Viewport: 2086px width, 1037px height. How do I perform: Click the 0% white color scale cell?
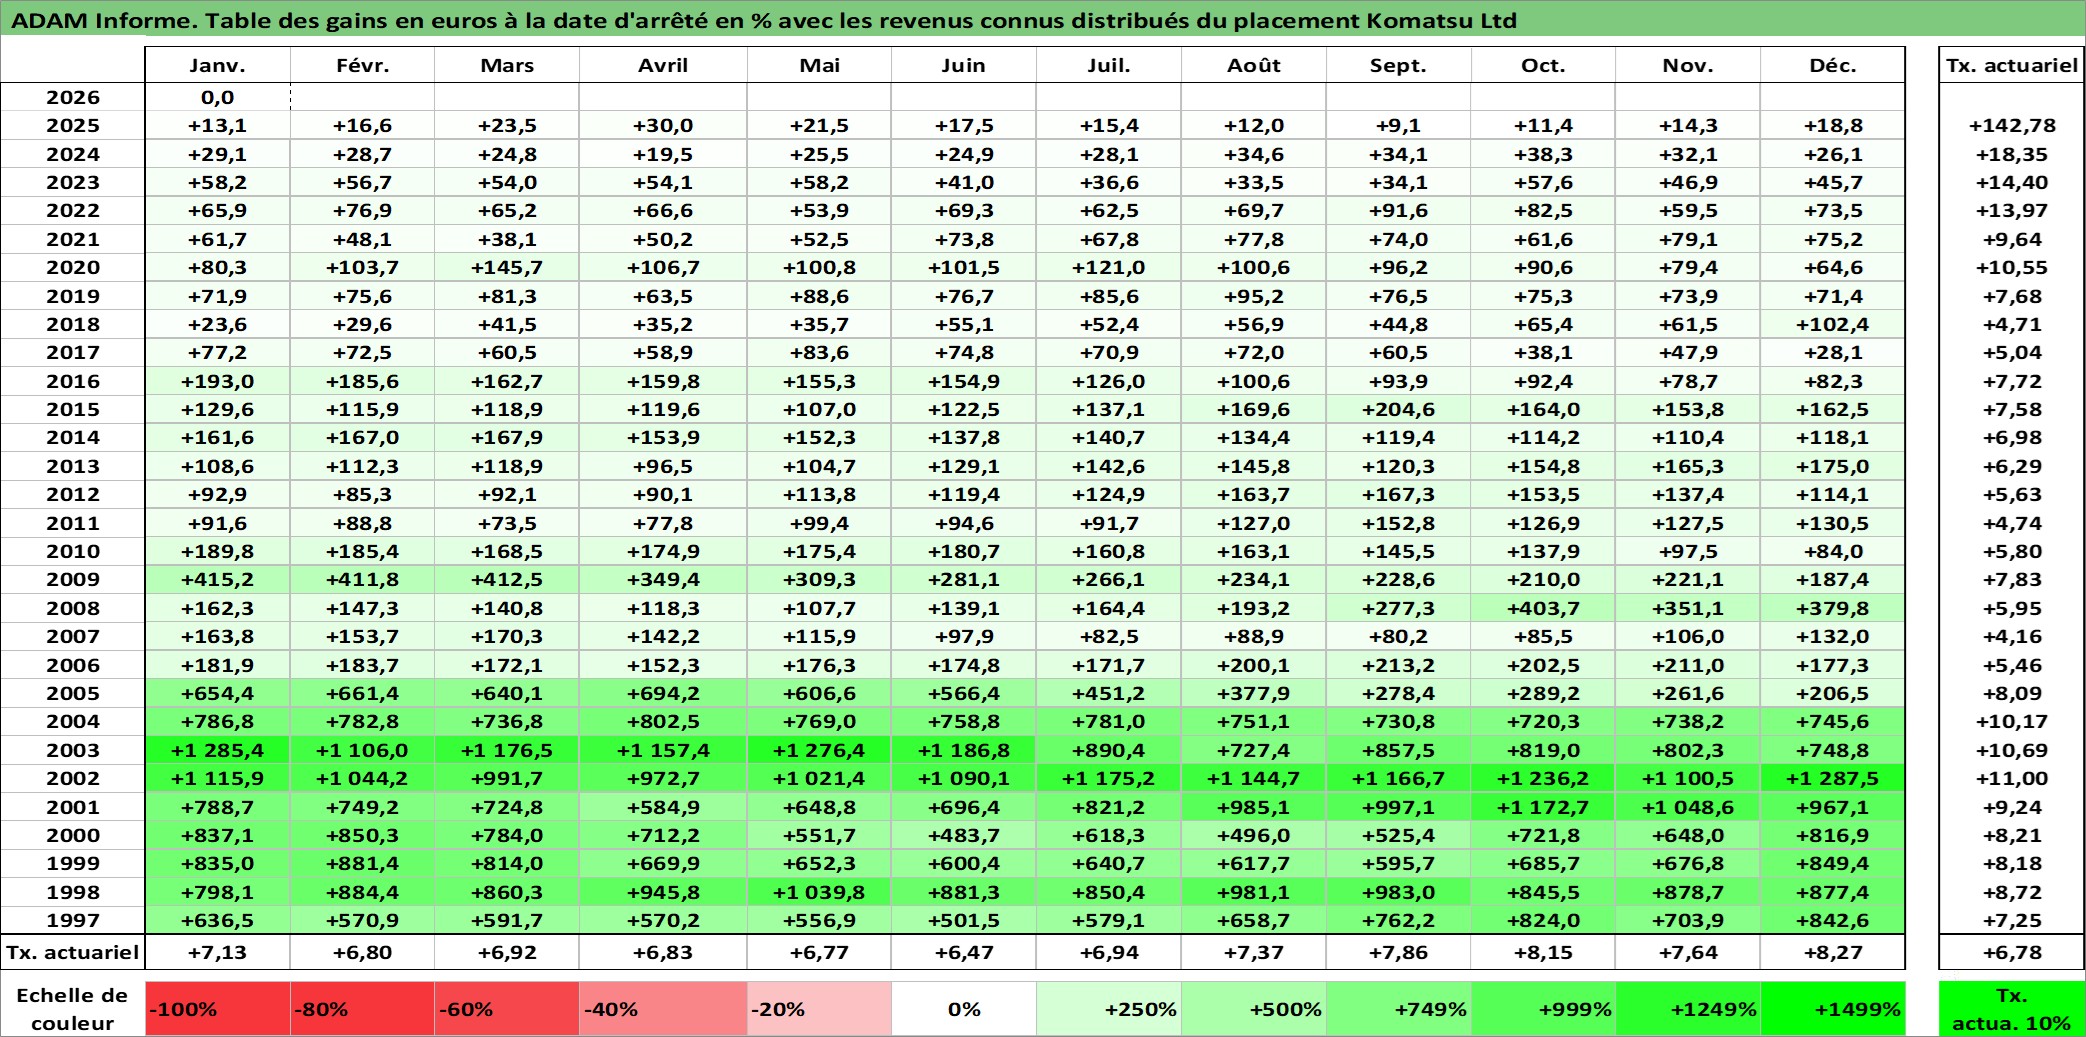coord(964,1009)
